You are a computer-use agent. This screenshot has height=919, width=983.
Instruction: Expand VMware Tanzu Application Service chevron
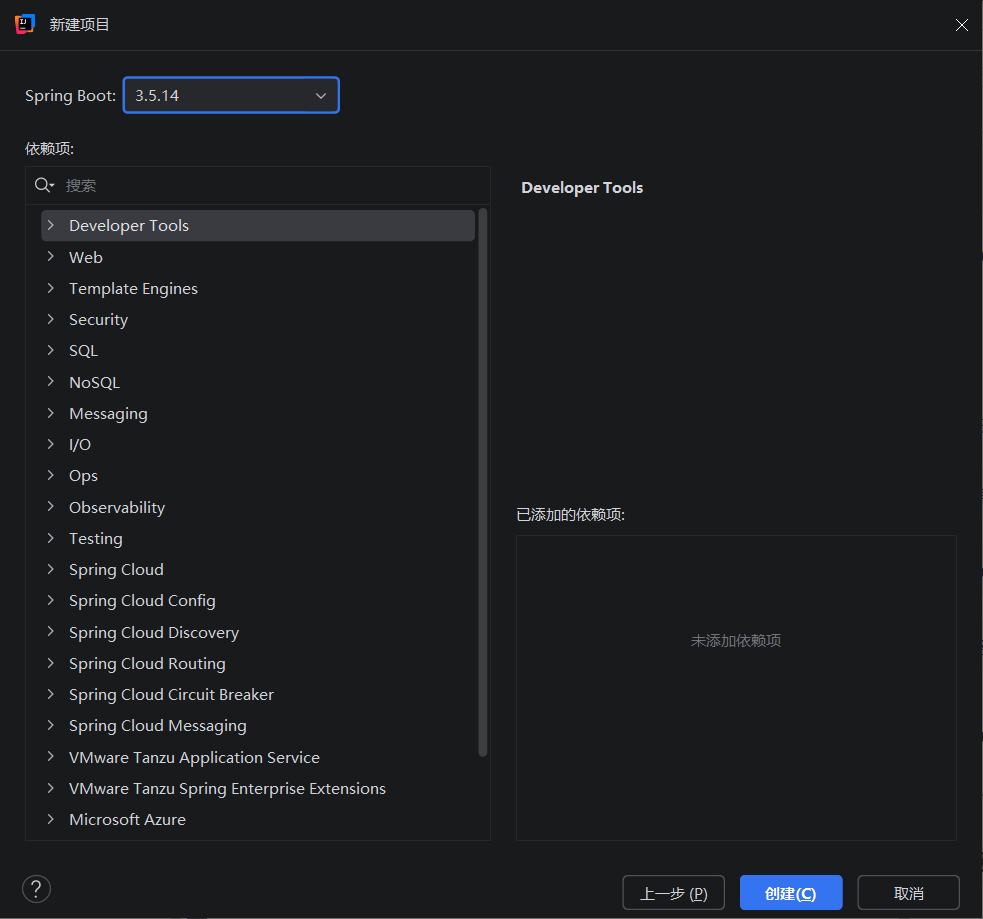click(51, 757)
